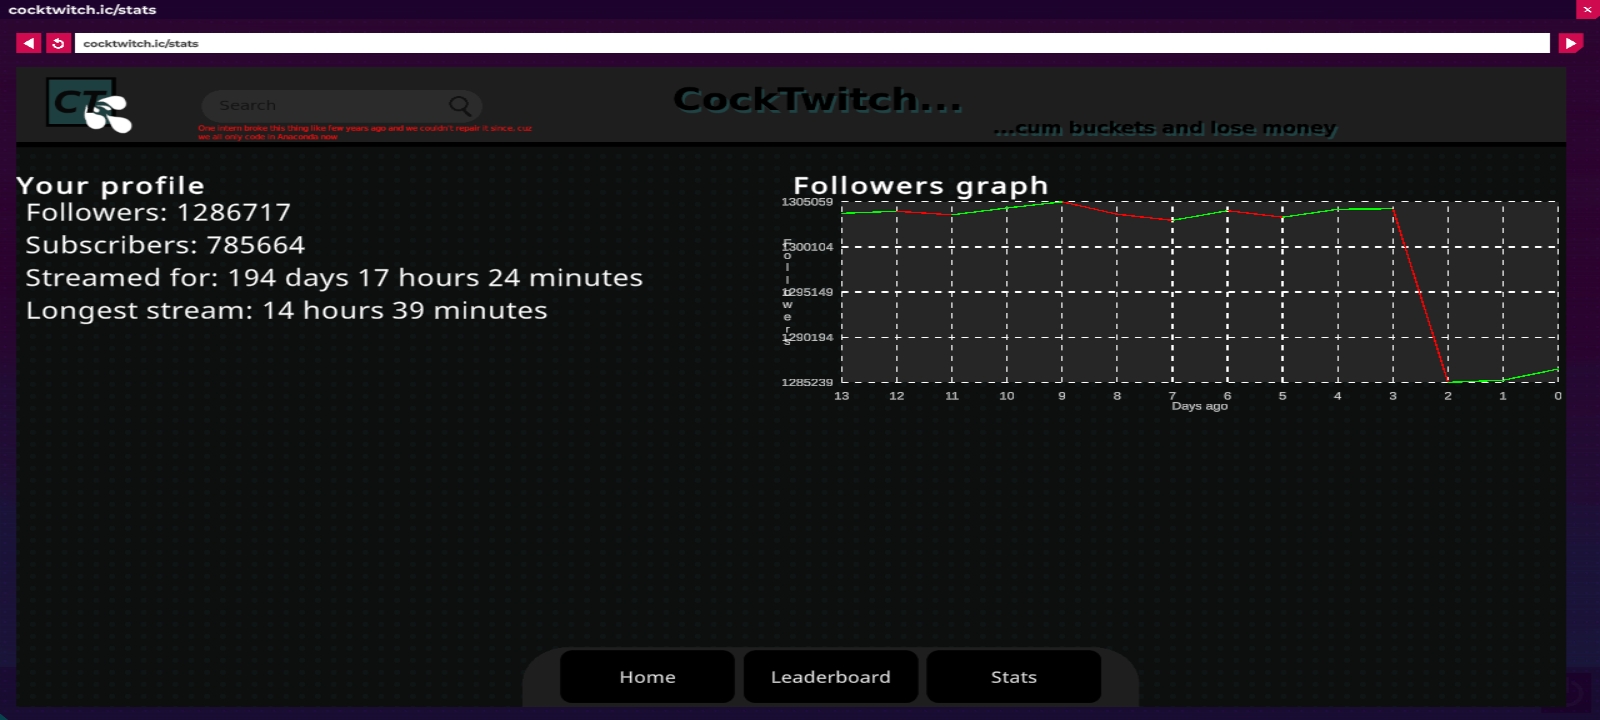
Task: Click the "Followers graph" heading
Action: tap(921, 185)
